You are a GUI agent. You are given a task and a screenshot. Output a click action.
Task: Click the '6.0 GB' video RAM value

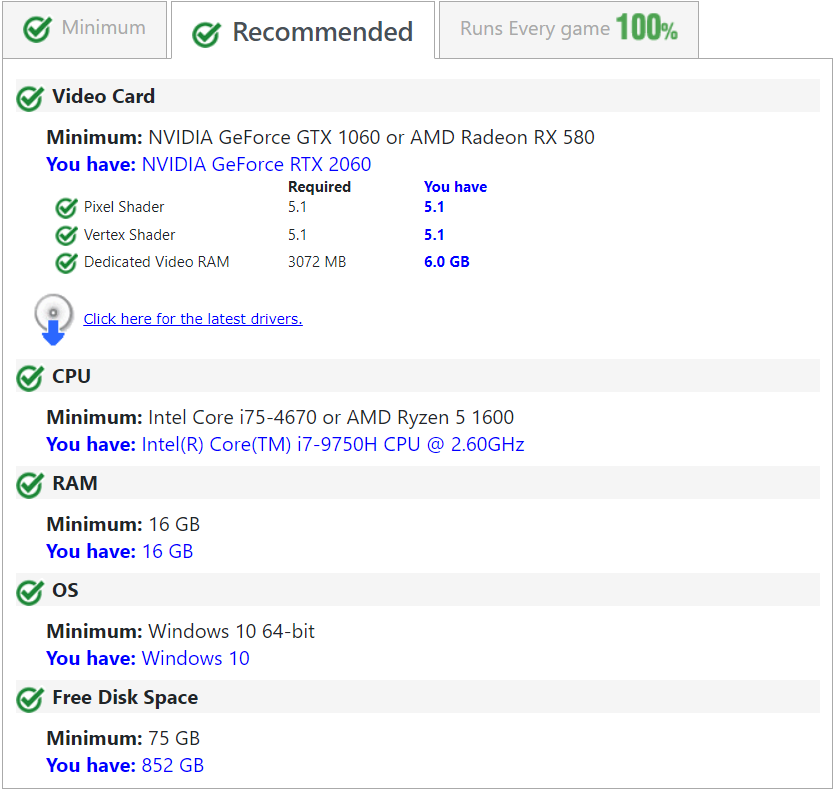point(447,262)
